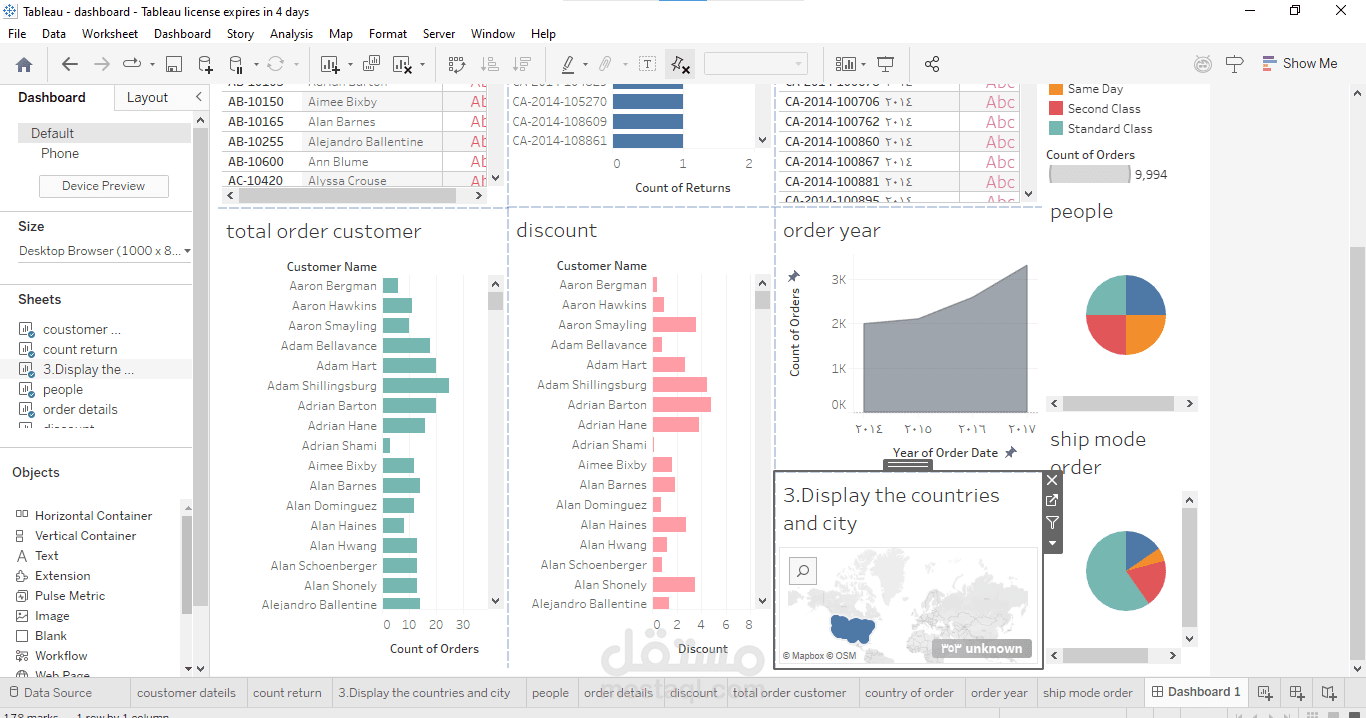Open the ship mode order sheet tab

tap(1088, 692)
